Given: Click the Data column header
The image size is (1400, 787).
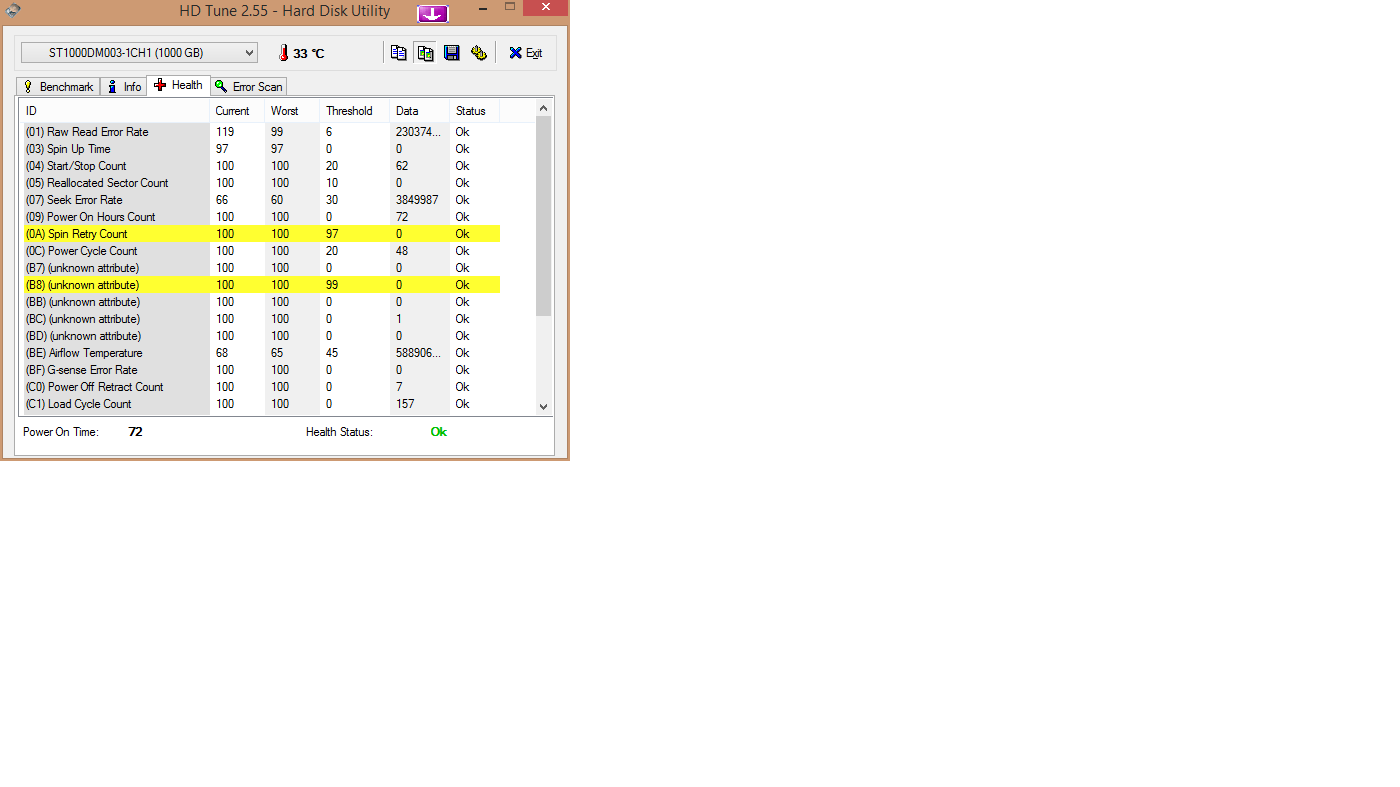Looking at the screenshot, I should pos(420,111).
